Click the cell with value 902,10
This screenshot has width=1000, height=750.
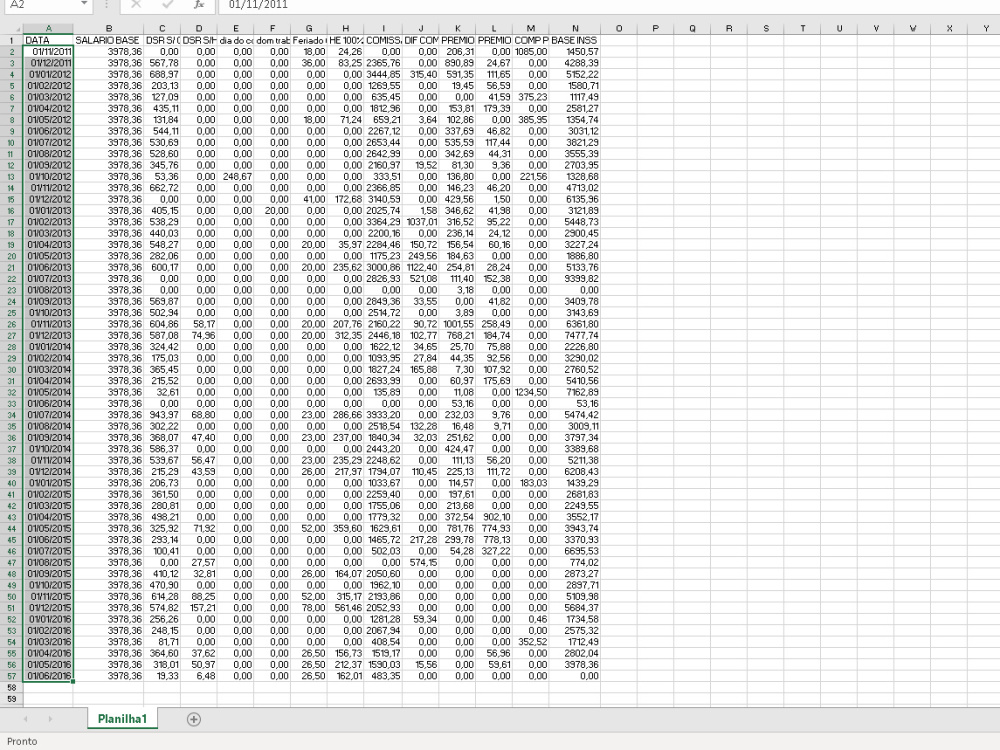tap(494, 517)
